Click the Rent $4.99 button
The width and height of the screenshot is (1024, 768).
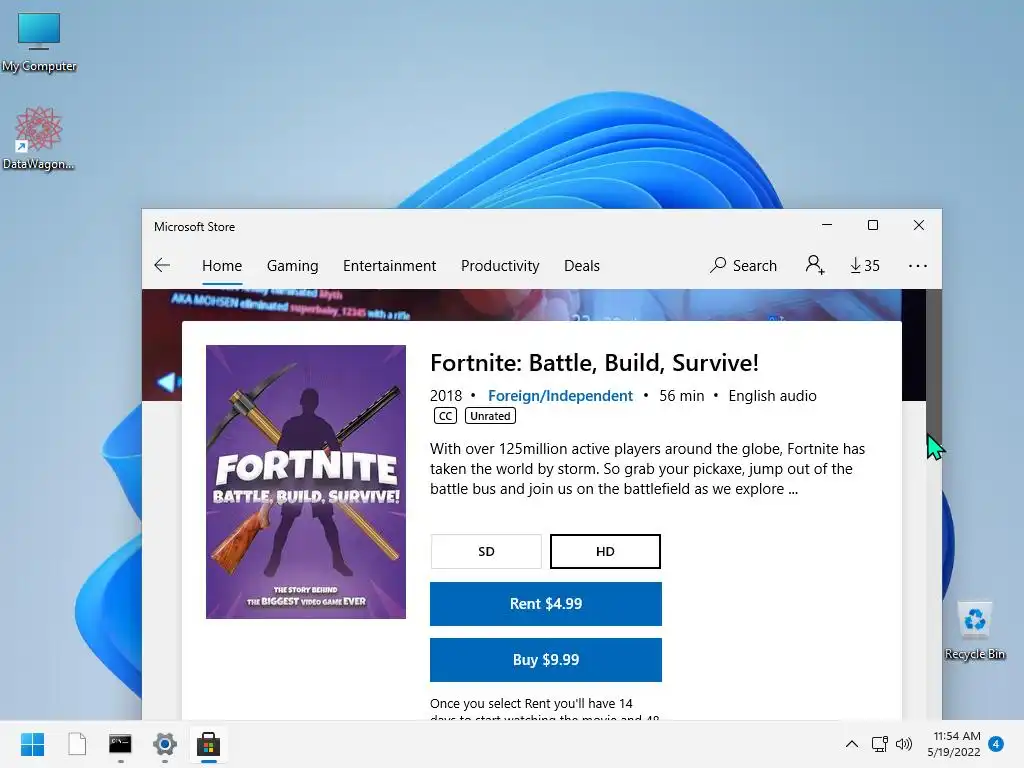coord(546,603)
